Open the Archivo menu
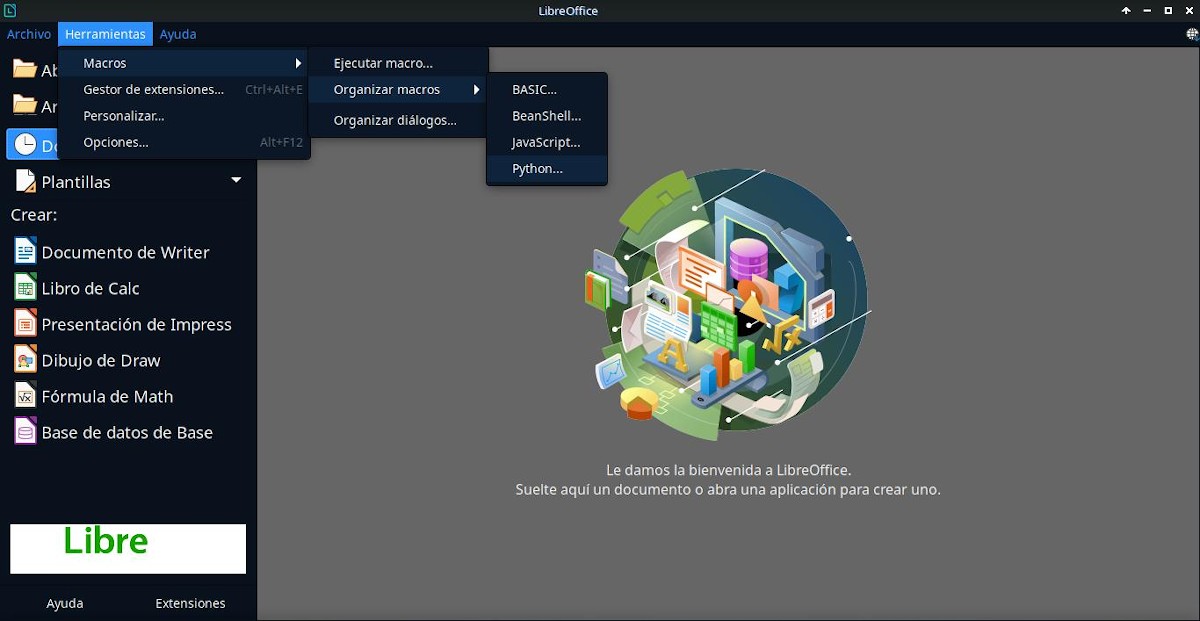 pos(29,34)
